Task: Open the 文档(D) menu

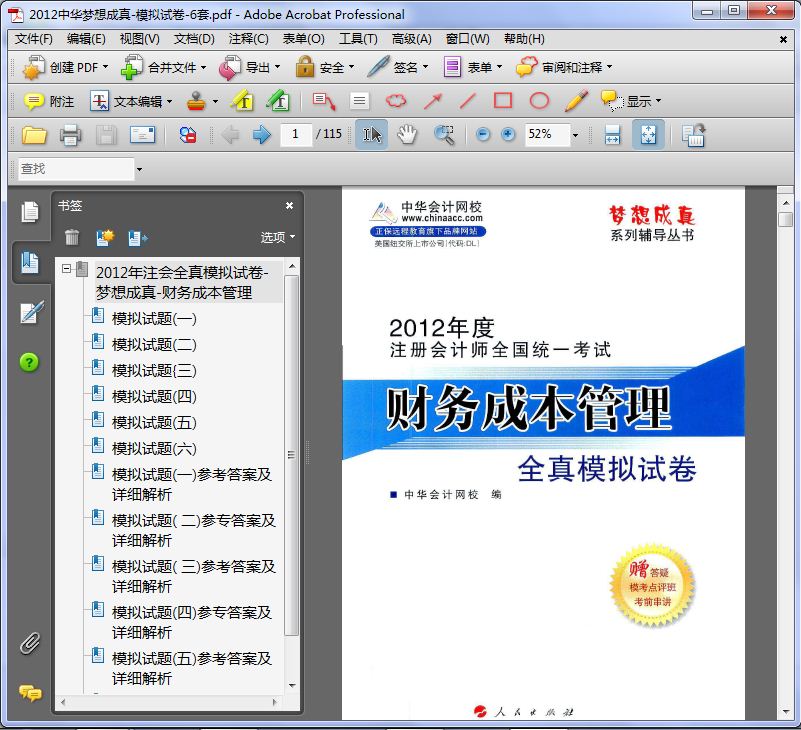Action: (194, 39)
